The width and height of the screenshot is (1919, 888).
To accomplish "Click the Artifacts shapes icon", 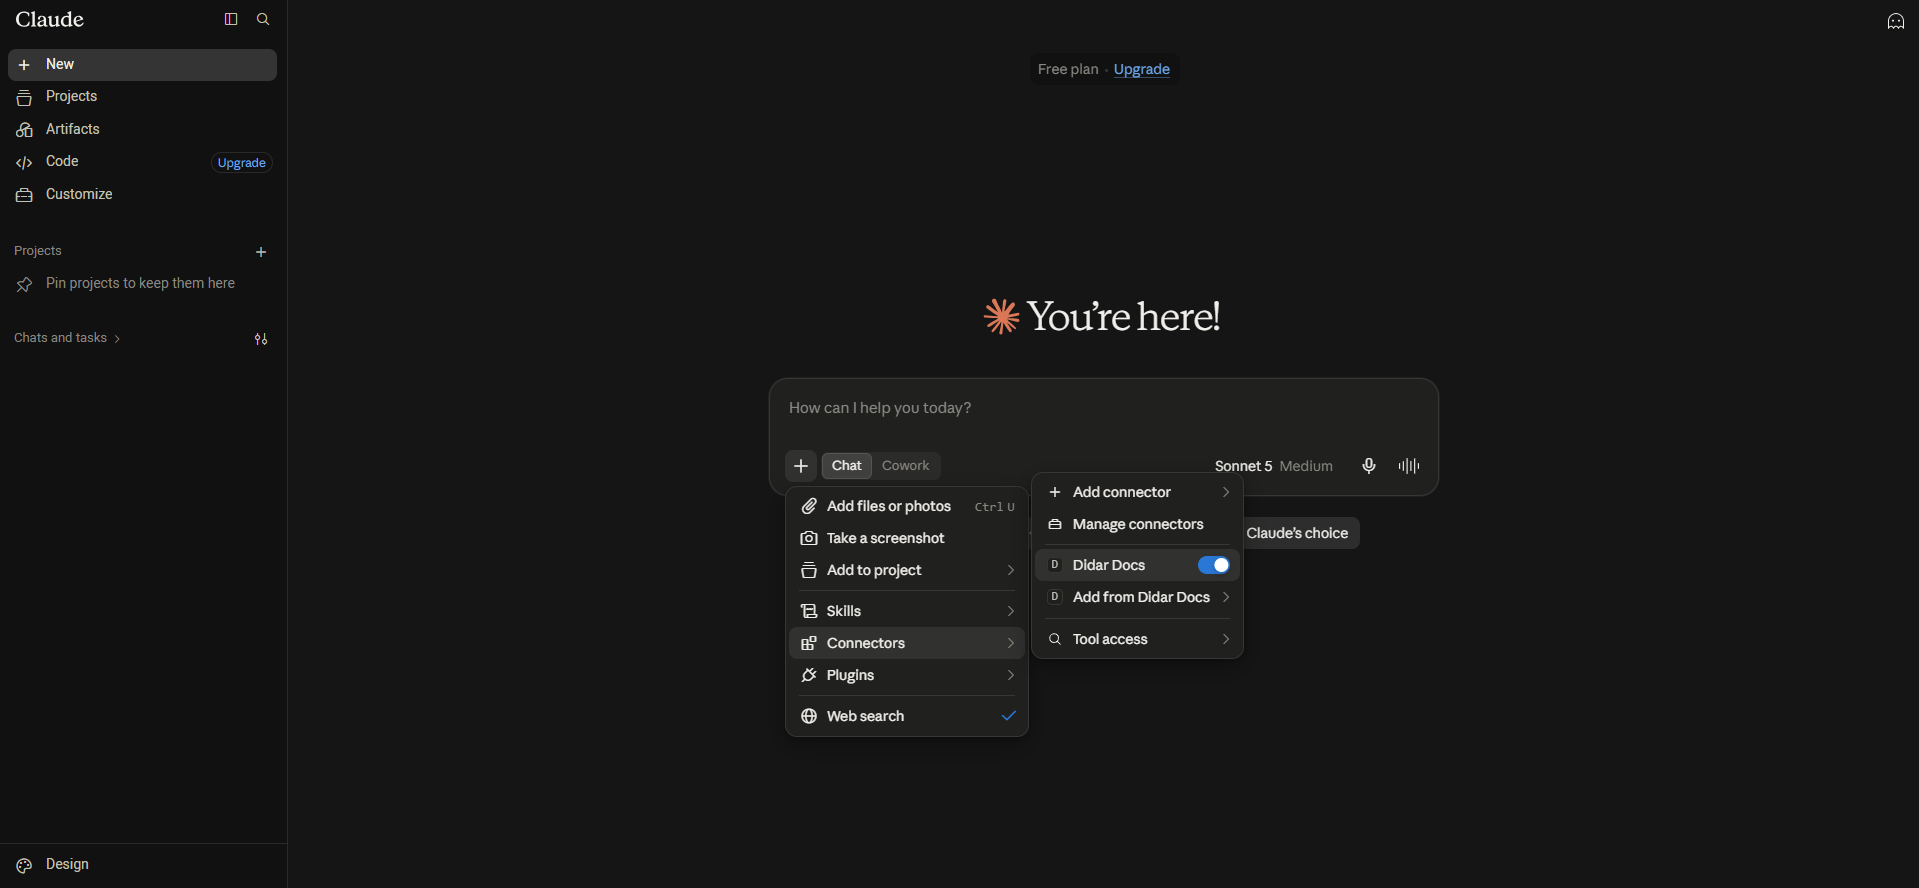I will click(24, 130).
